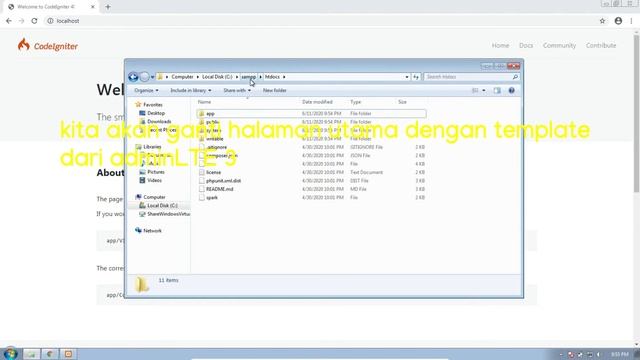Open Contribute link on CodeIgniter page
Image resolution: width=640 pixels, height=360 pixels.
[601, 45]
